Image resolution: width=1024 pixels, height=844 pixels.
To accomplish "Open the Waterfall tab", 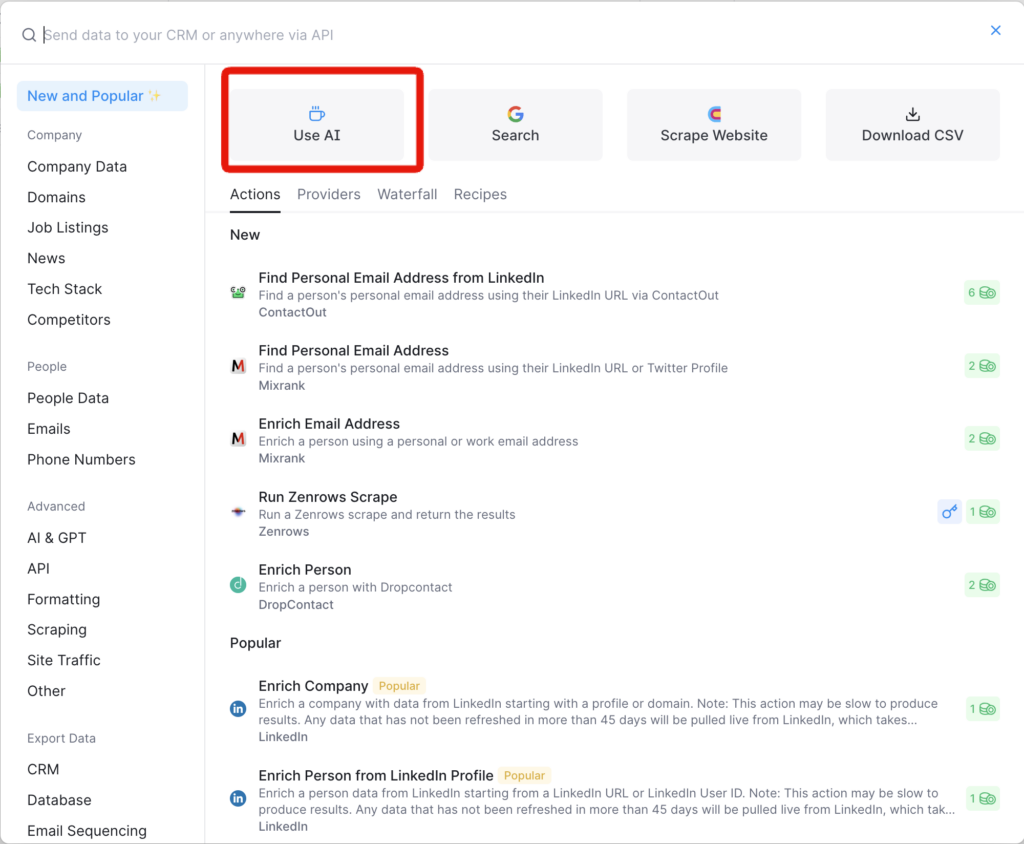I will click(407, 195).
